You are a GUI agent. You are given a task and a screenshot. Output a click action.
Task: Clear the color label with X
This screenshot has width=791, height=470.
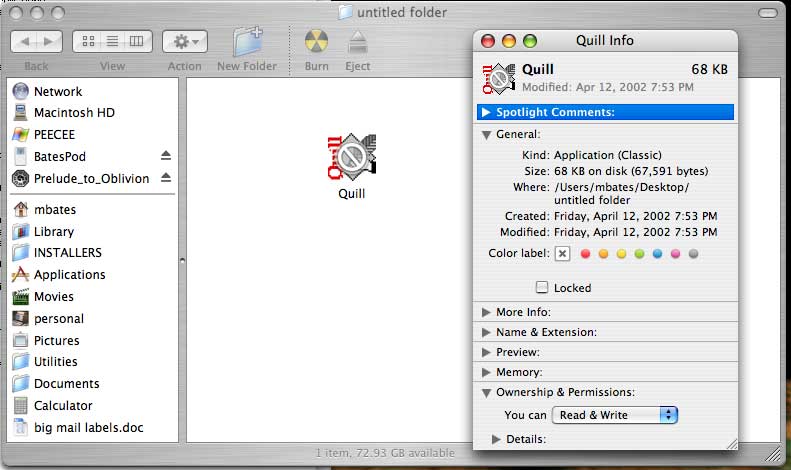[562, 254]
